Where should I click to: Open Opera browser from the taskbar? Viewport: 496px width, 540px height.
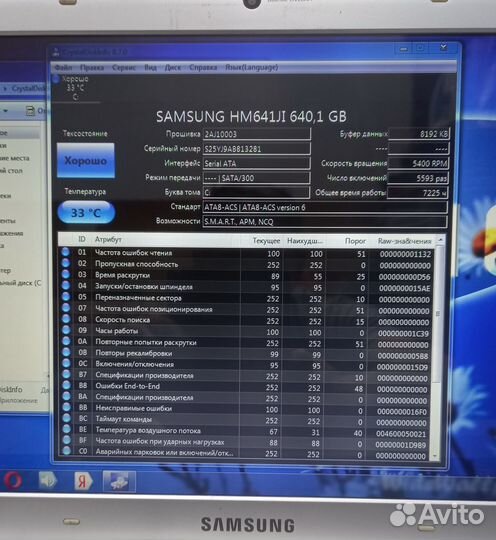point(14,480)
